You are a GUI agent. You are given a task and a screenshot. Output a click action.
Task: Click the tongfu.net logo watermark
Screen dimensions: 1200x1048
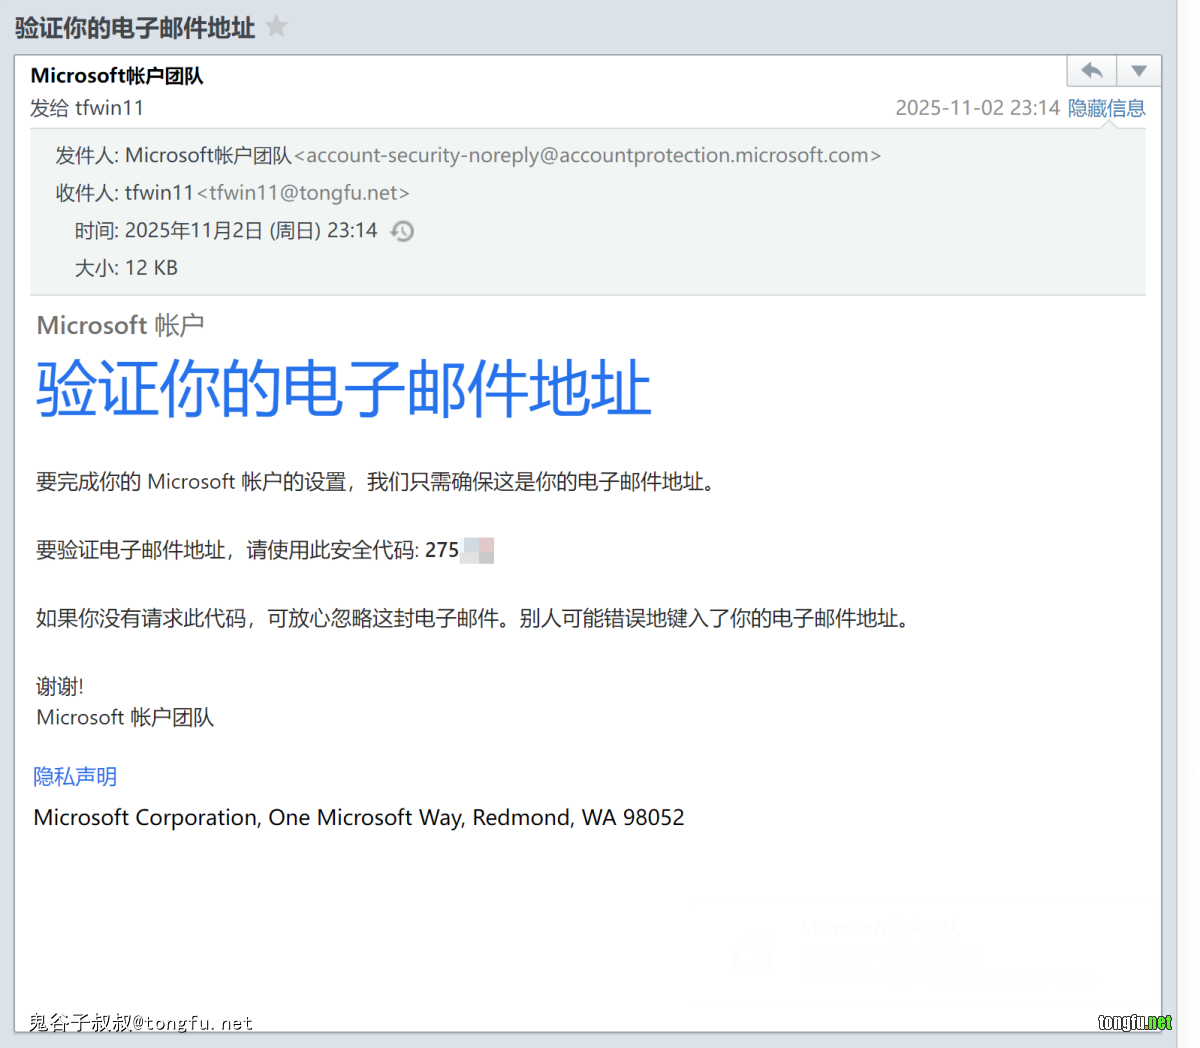point(1134,1021)
